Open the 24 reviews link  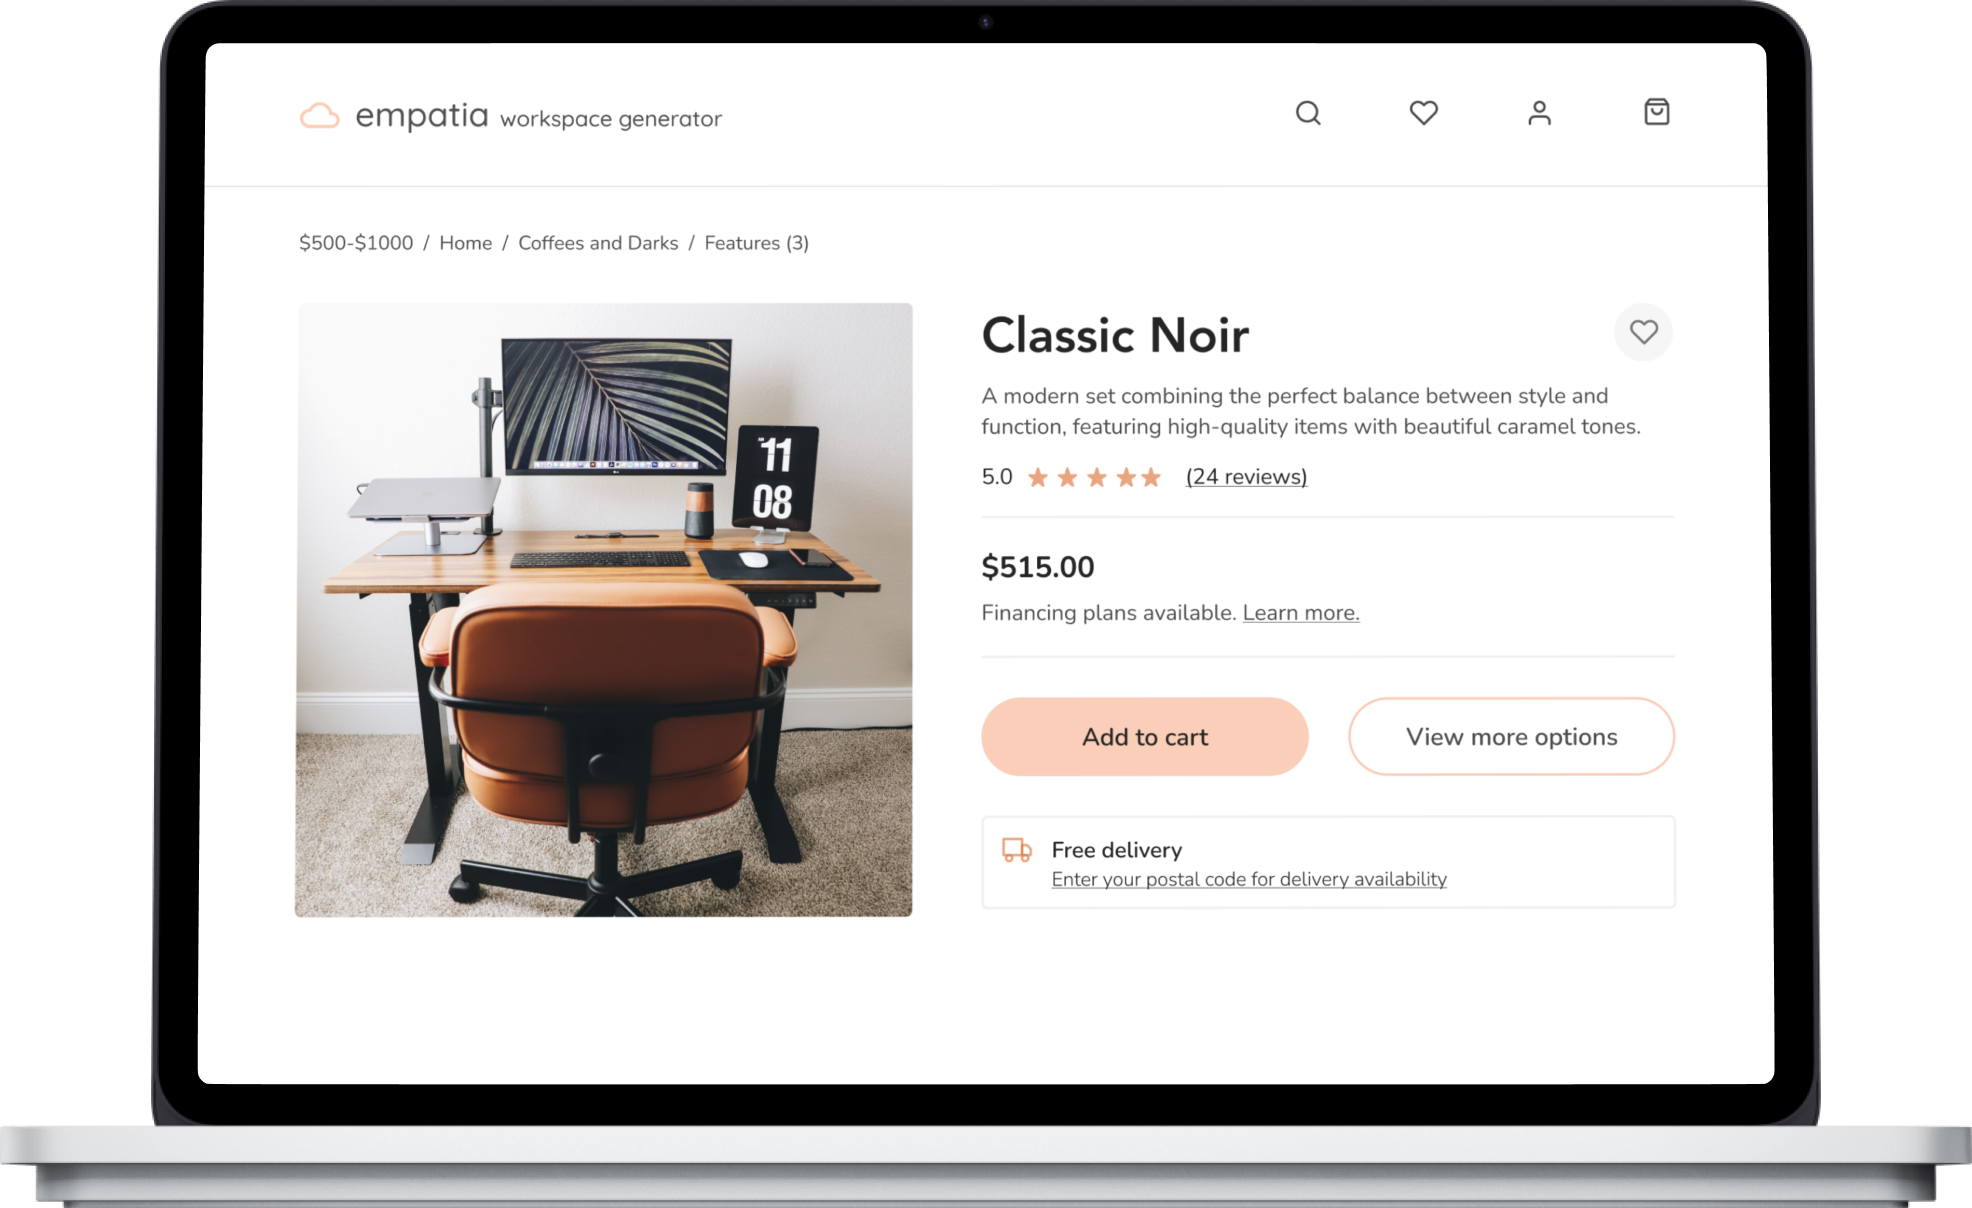point(1247,477)
